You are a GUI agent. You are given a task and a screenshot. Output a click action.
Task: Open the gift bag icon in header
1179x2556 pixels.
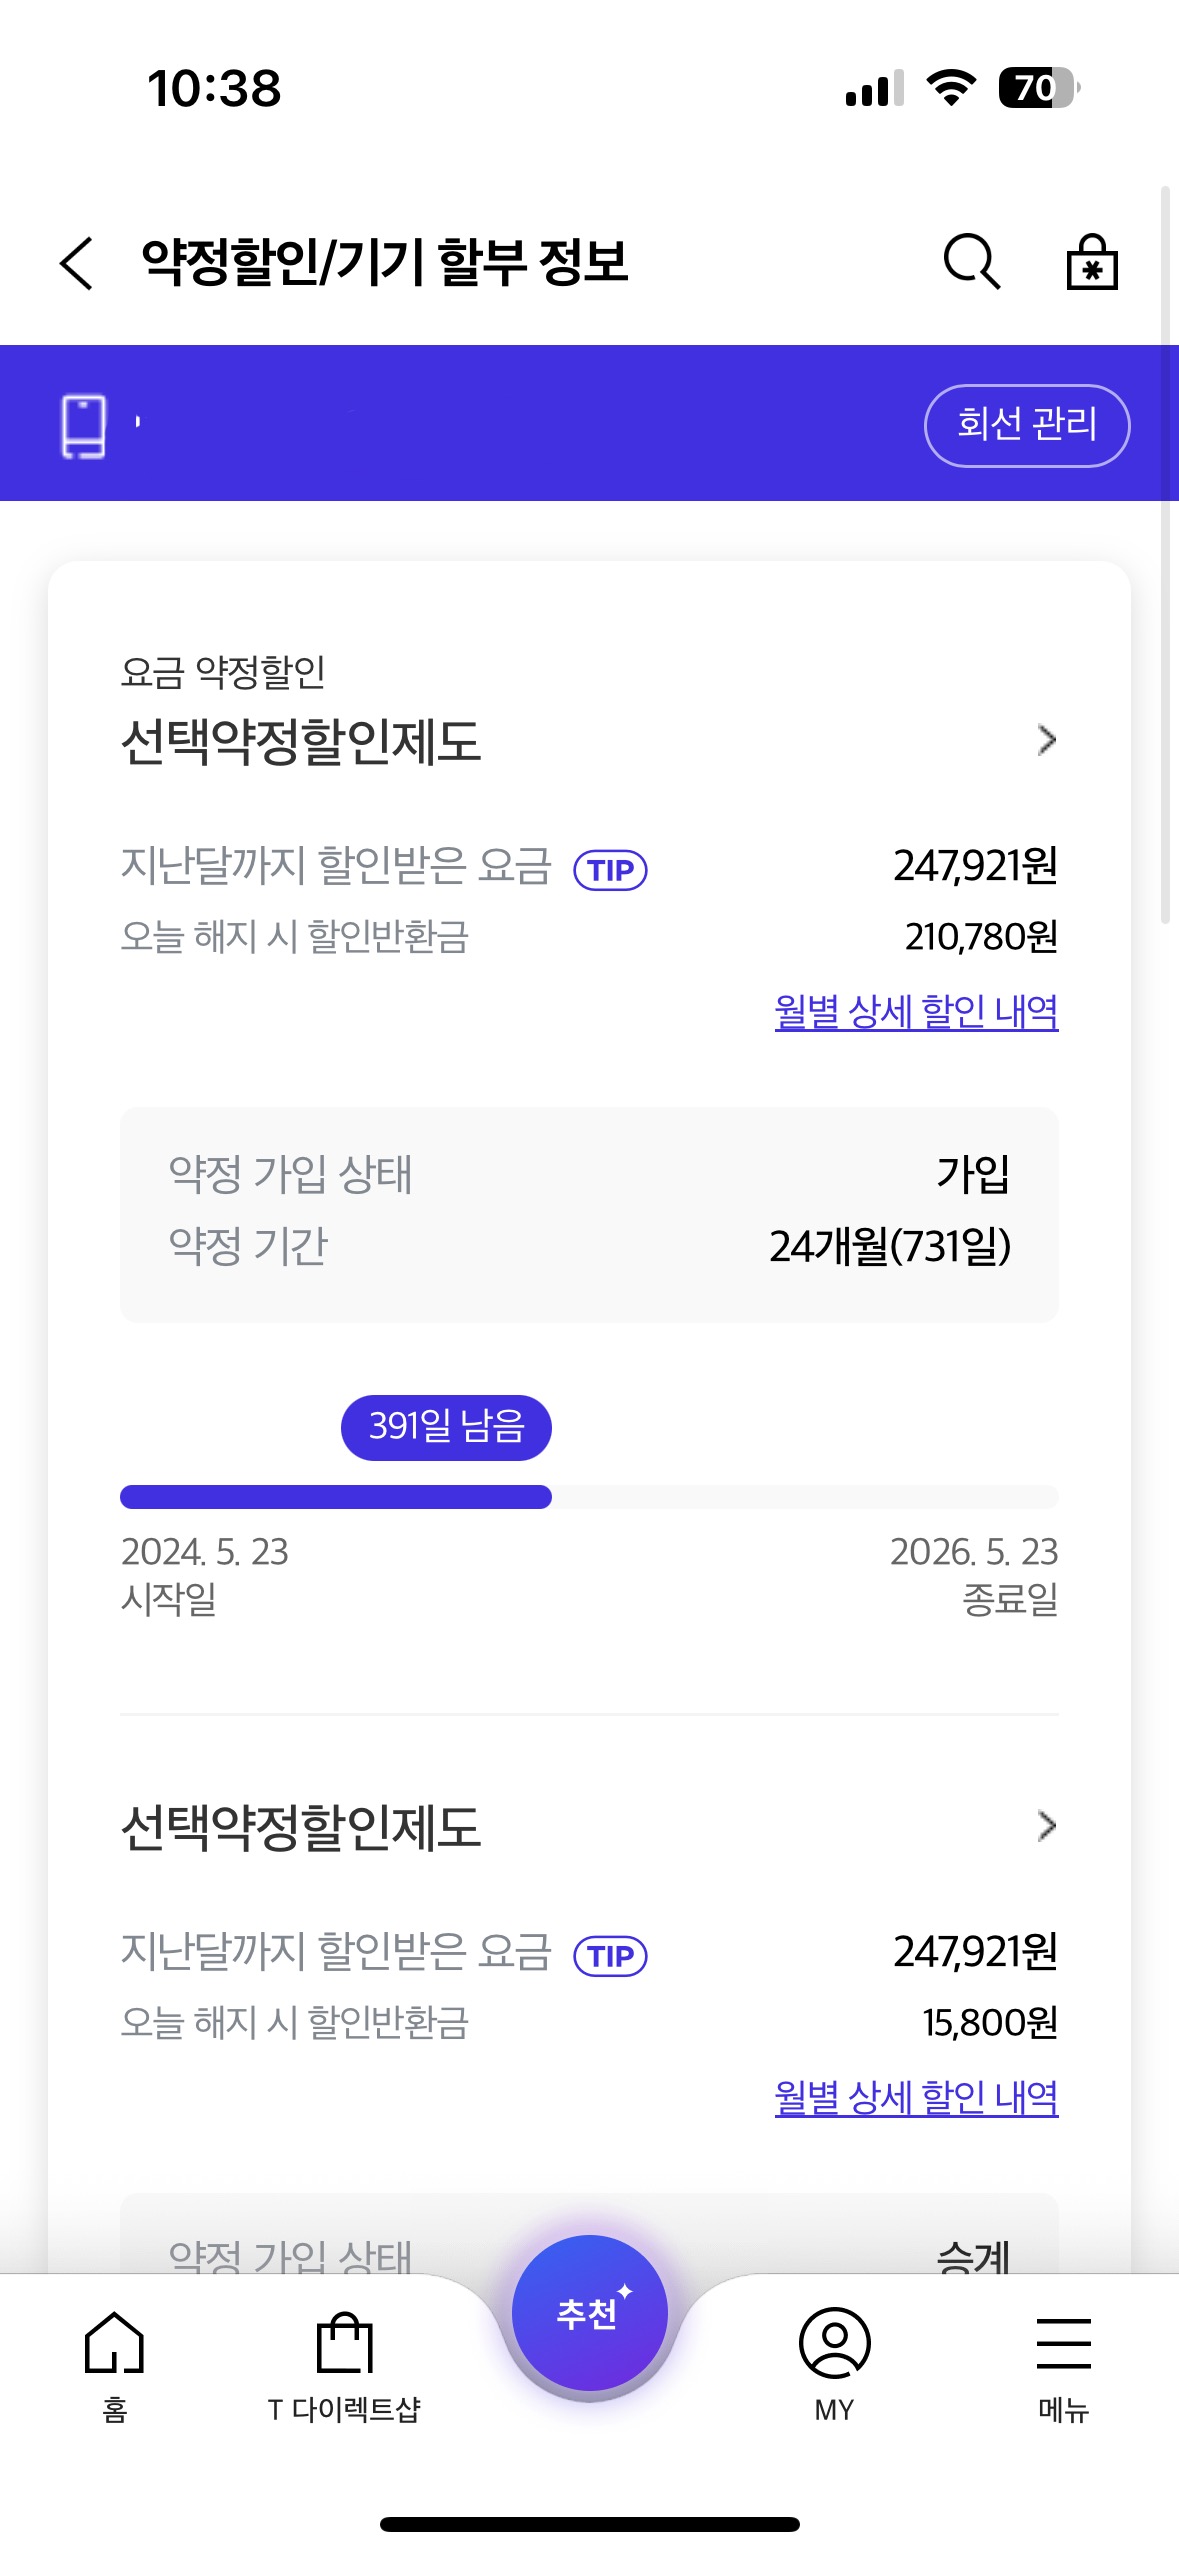(x=1091, y=262)
